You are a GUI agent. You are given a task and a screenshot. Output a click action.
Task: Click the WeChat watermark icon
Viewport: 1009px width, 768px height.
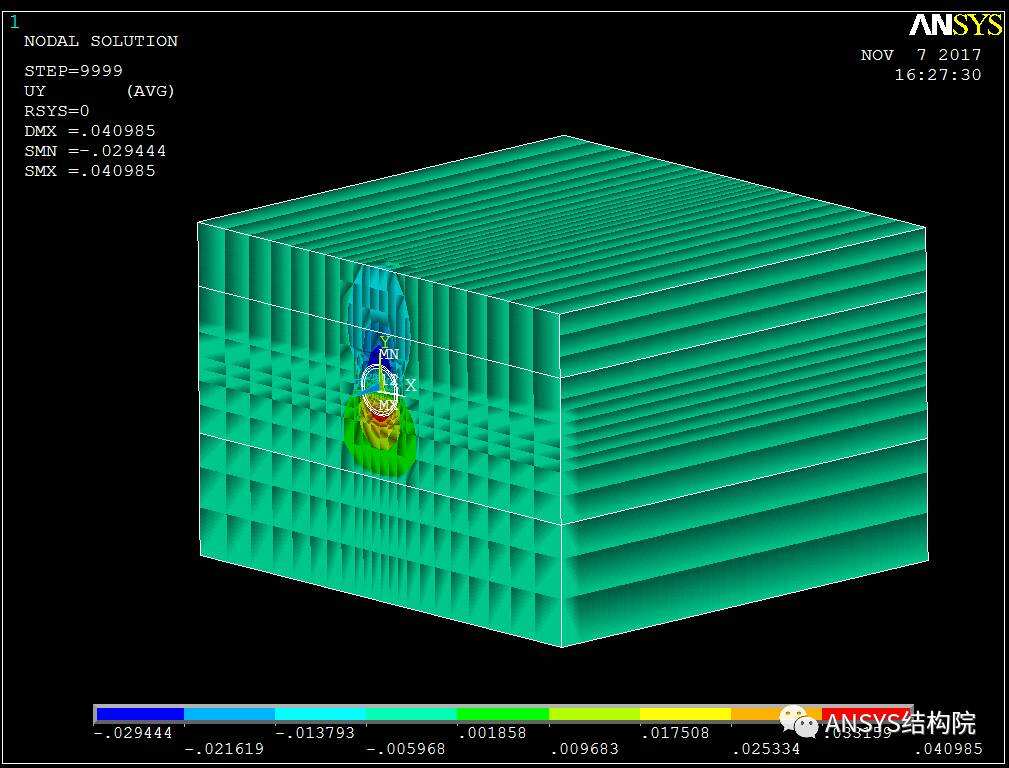coord(799,721)
